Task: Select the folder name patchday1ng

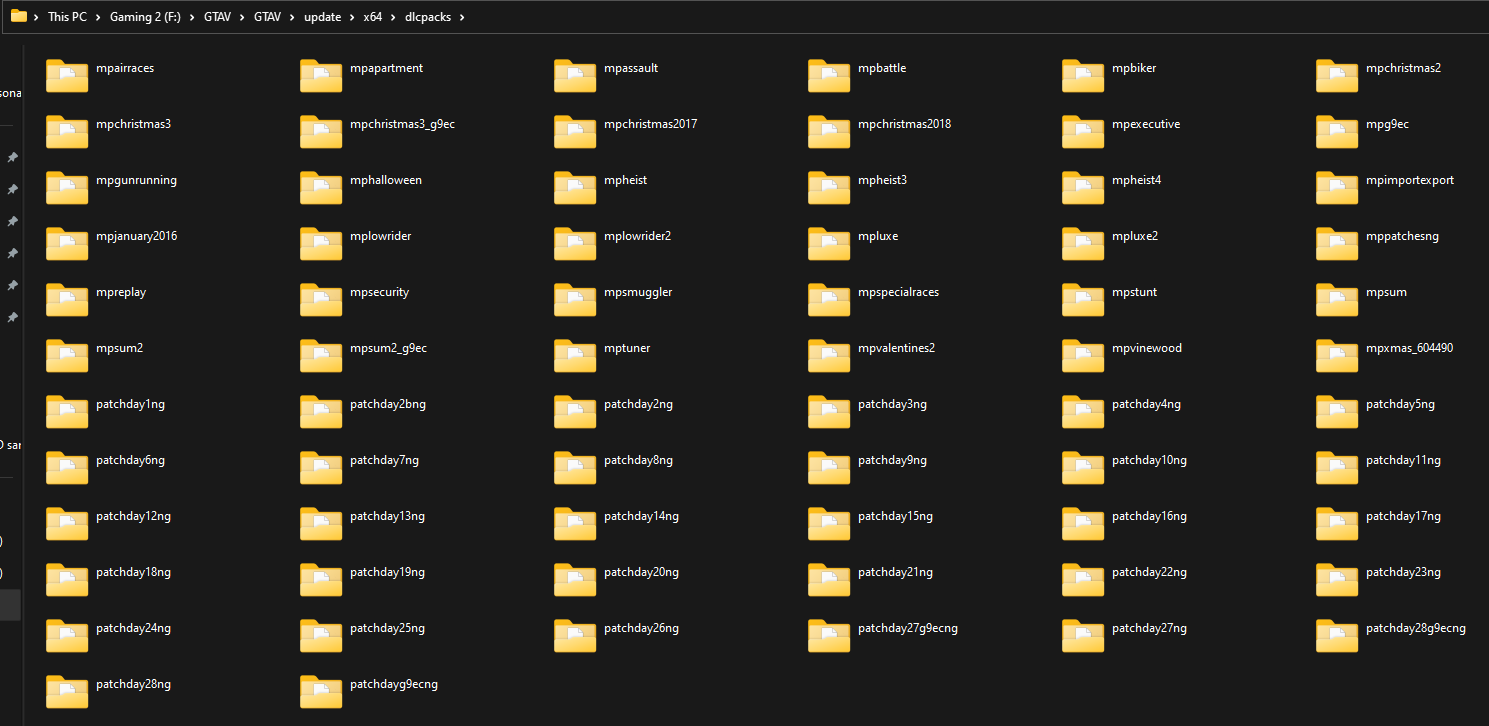Action: pos(131,404)
